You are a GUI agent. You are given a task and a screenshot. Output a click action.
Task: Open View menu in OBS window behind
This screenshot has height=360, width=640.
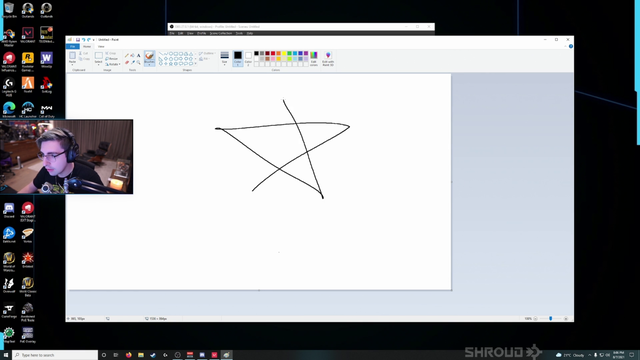click(190, 33)
